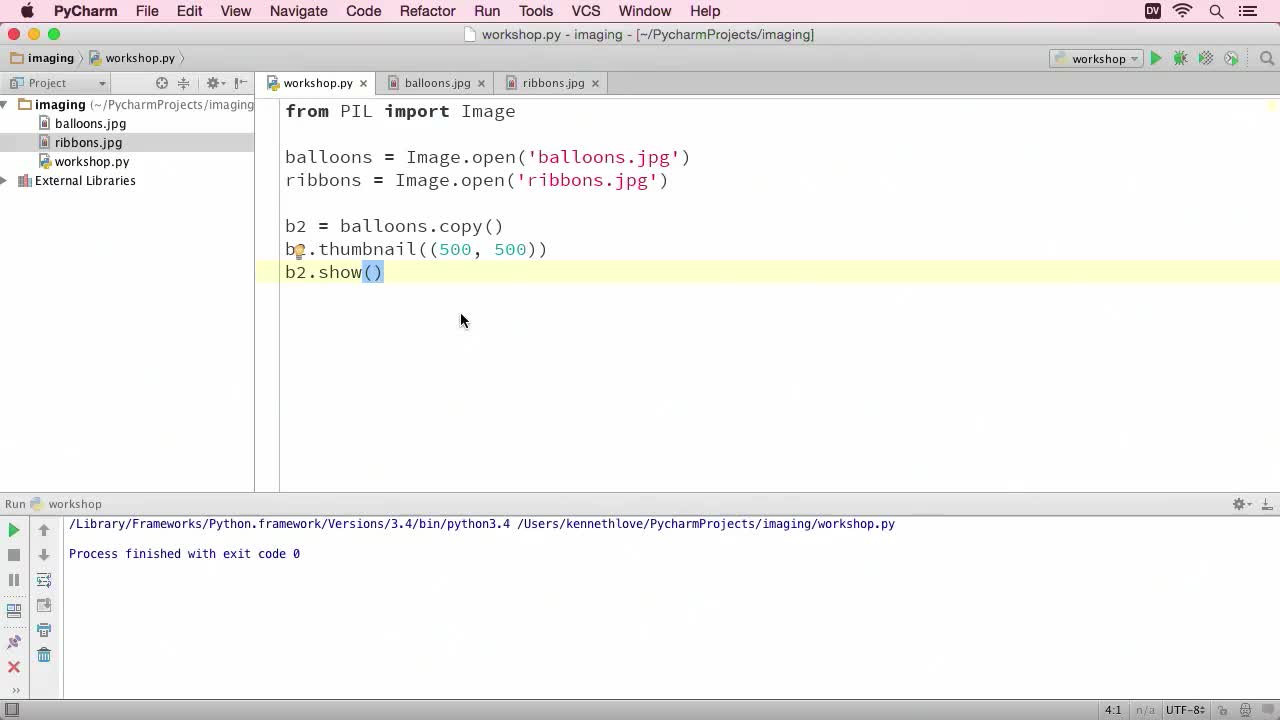Rerun the program from Run panel
The height and width of the screenshot is (720, 1280).
13,530
